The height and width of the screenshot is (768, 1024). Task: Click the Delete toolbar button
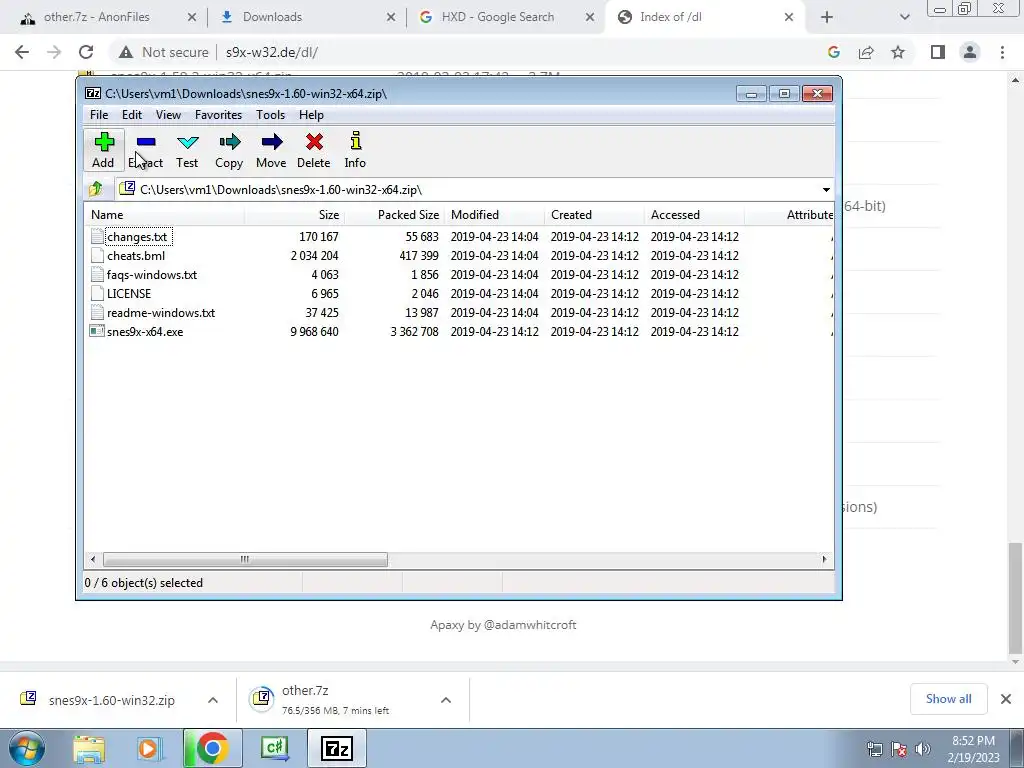pyautogui.click(x=313, y=151)
